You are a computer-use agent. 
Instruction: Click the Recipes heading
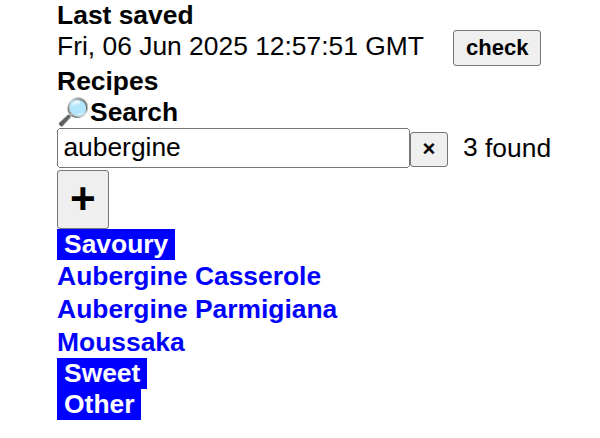click(x=108, y=81)
